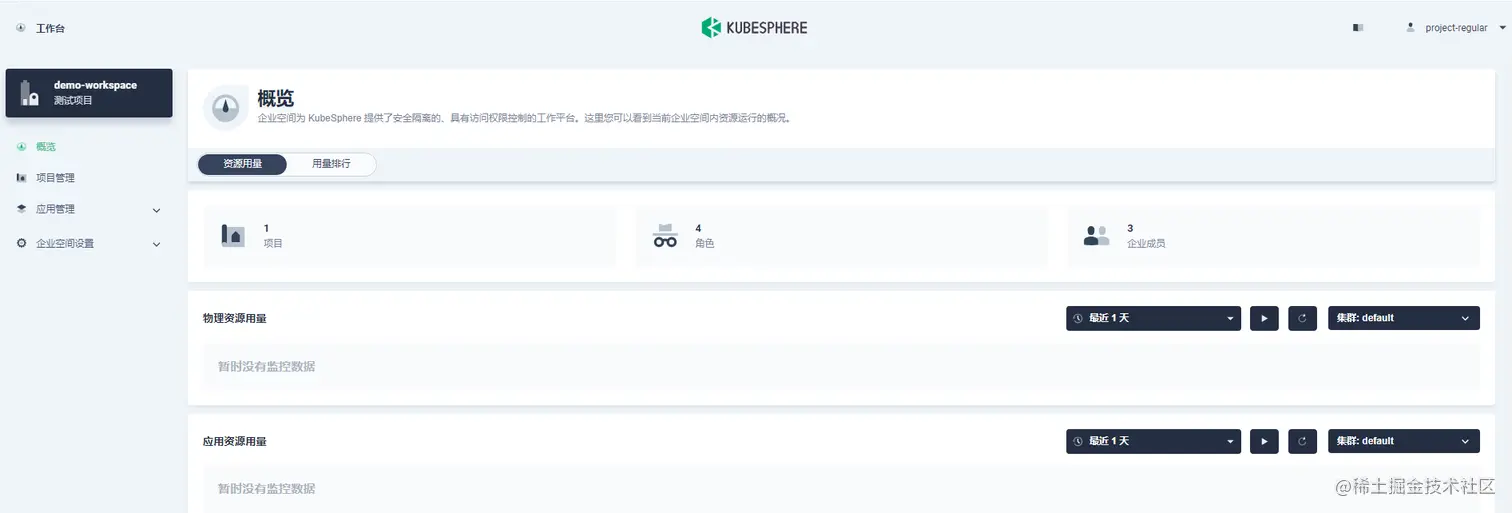Refresh 物理资源用量 data
Viewport: 1512px width, 513px height.
point(1302,318)
